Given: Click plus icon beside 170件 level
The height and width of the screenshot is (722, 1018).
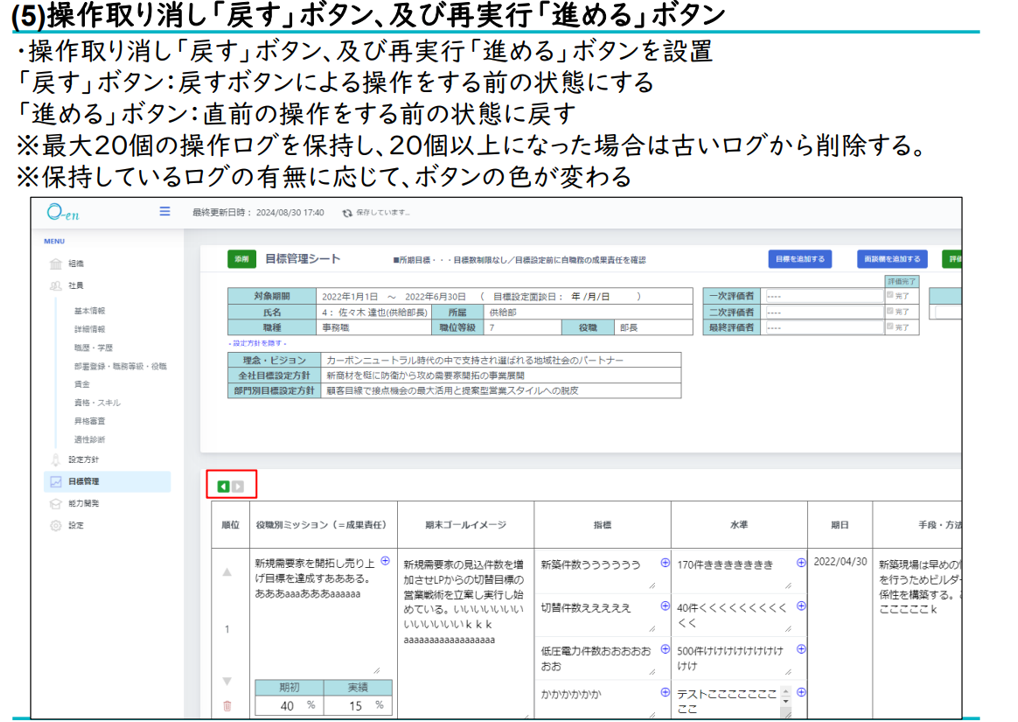Looking at the screenshot, I should point(801,563).
